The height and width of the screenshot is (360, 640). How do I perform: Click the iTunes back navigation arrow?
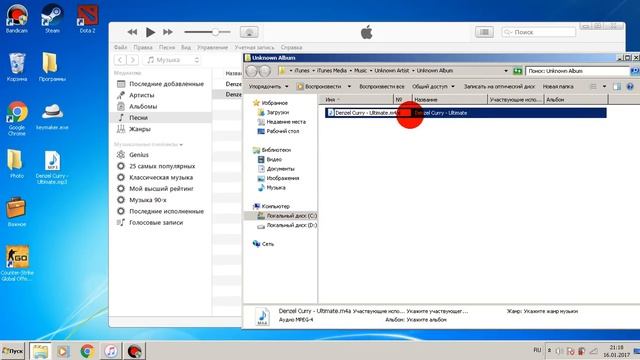[120, 60]
